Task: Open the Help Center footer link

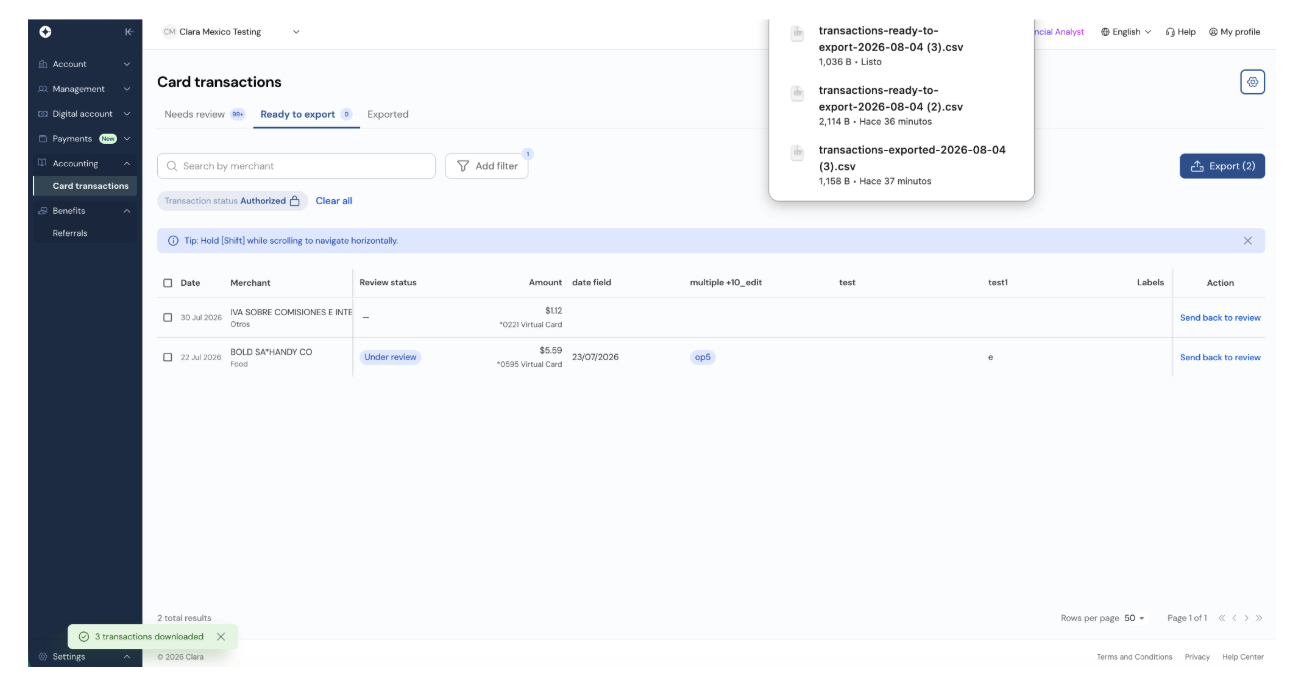Action: [x=1243, y=657]
